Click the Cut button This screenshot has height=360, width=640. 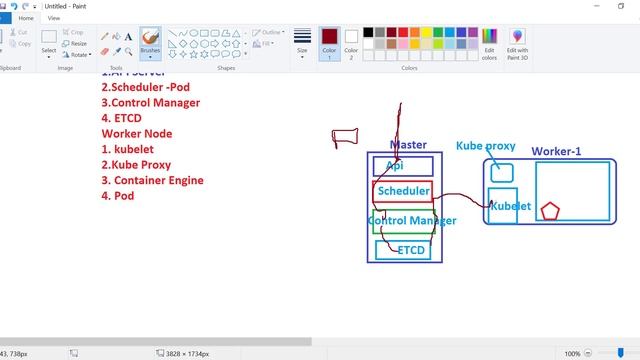click(18, 32)
